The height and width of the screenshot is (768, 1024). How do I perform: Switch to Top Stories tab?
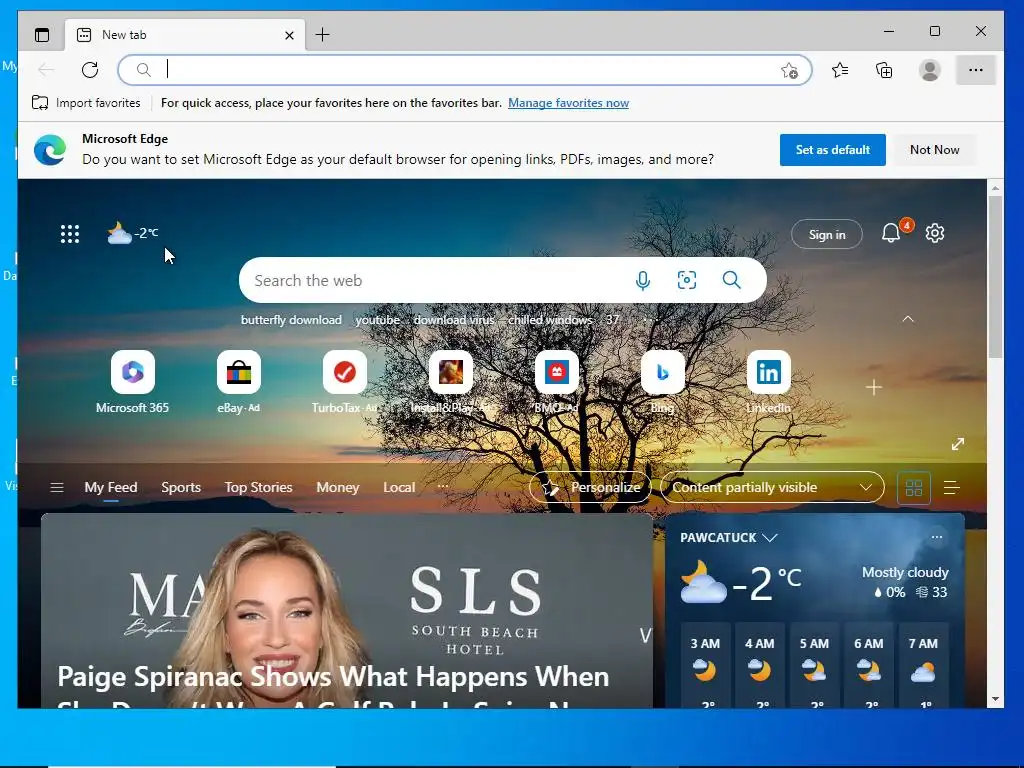pos(259,487)
